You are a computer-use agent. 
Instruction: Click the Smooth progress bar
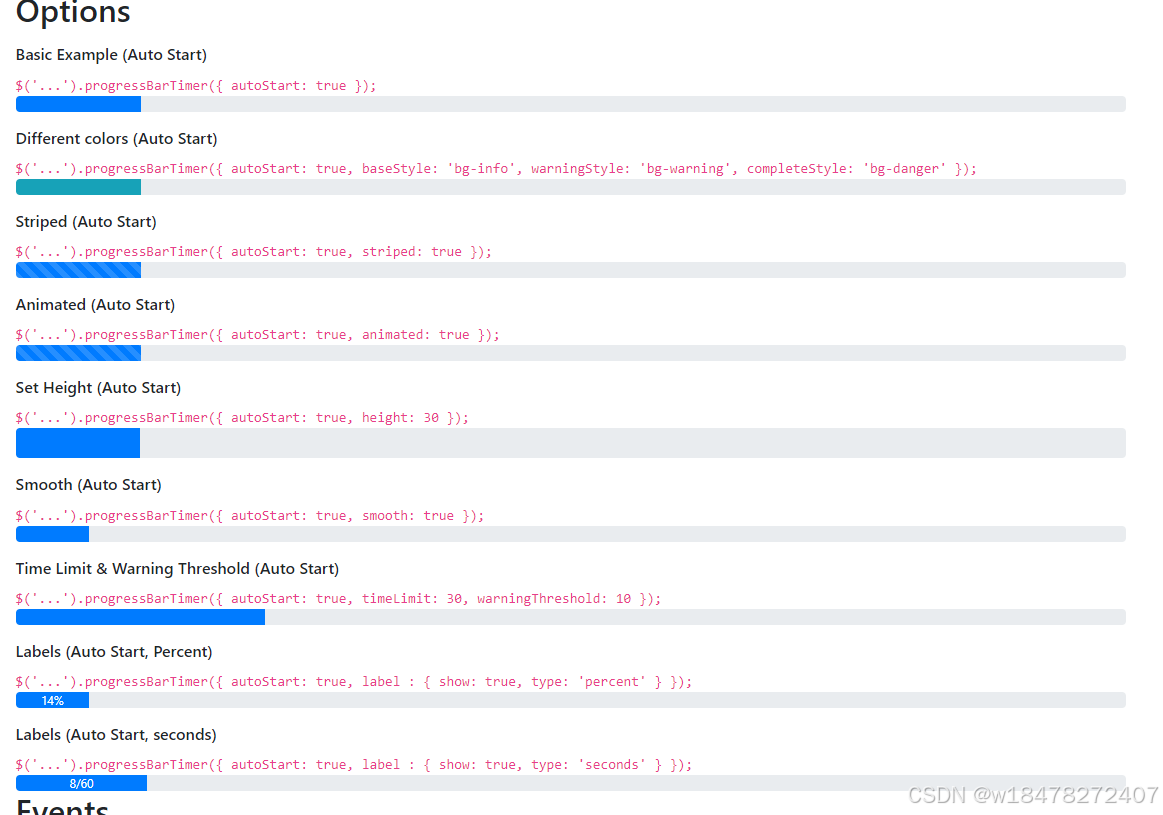pos(52,534)
